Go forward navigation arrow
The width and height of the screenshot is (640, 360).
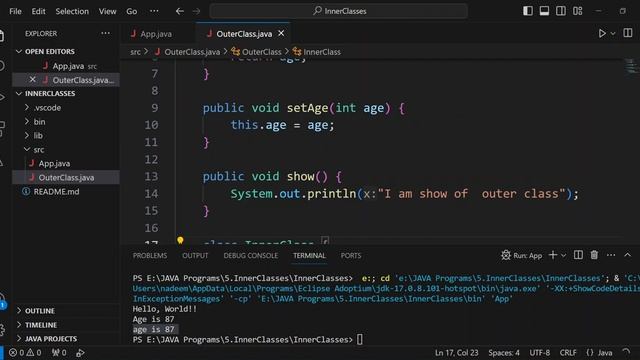pos(196,11)
